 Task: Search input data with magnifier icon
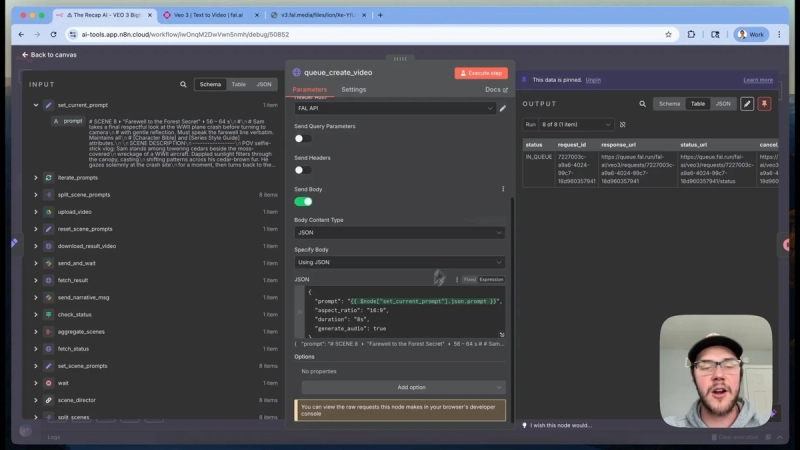183,84
